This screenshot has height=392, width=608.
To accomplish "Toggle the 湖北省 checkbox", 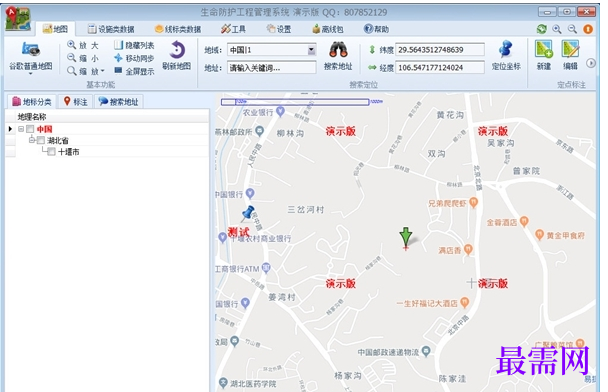I will 41,140.
